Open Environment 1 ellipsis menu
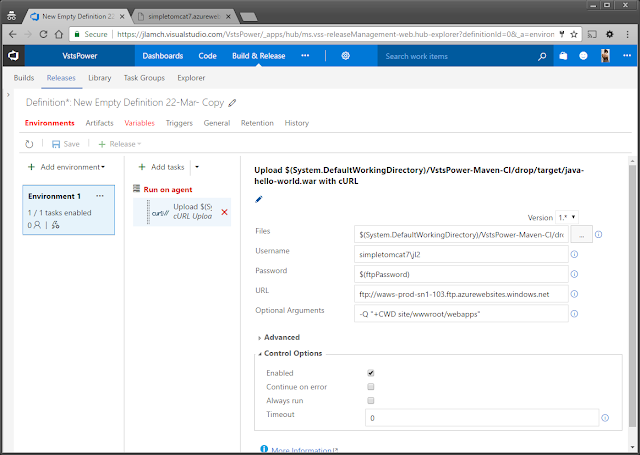640x455 pixels. [100, 196]
